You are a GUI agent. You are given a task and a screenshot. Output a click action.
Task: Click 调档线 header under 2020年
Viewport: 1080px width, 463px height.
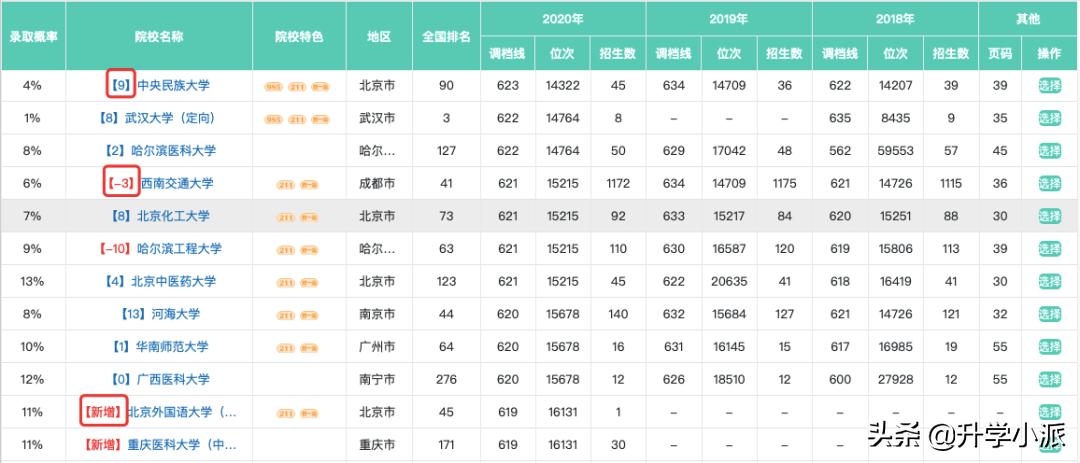click(508, 53)
